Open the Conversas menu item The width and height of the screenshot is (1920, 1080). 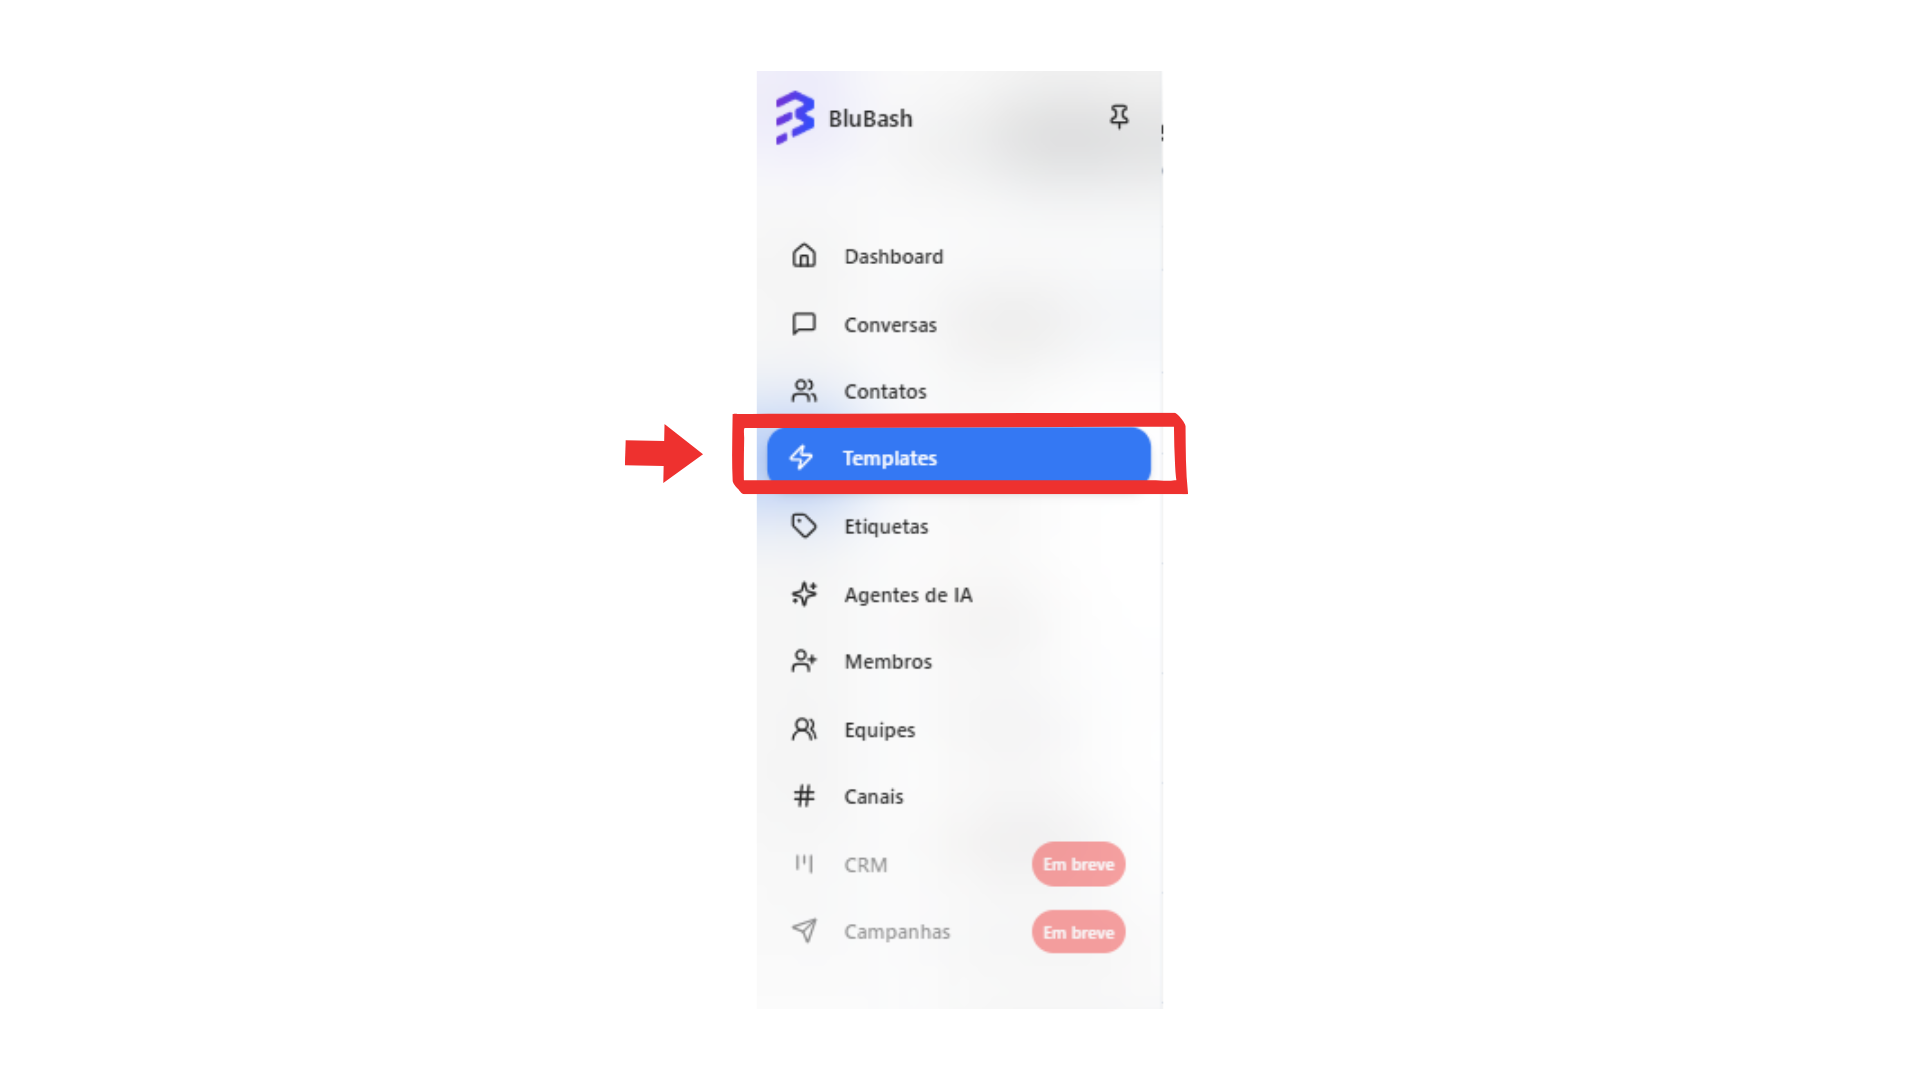pyautogui.click(x=960, y=324)
